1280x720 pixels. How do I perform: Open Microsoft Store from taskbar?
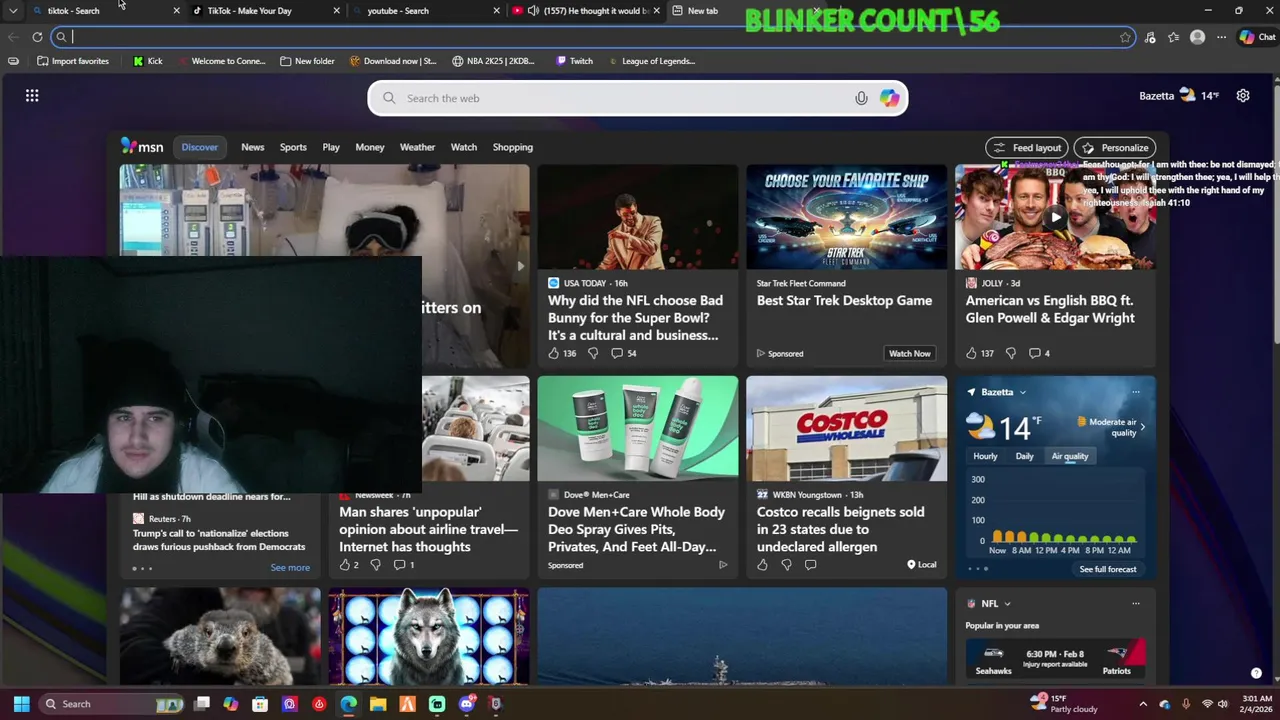click(x=260, y=704)
